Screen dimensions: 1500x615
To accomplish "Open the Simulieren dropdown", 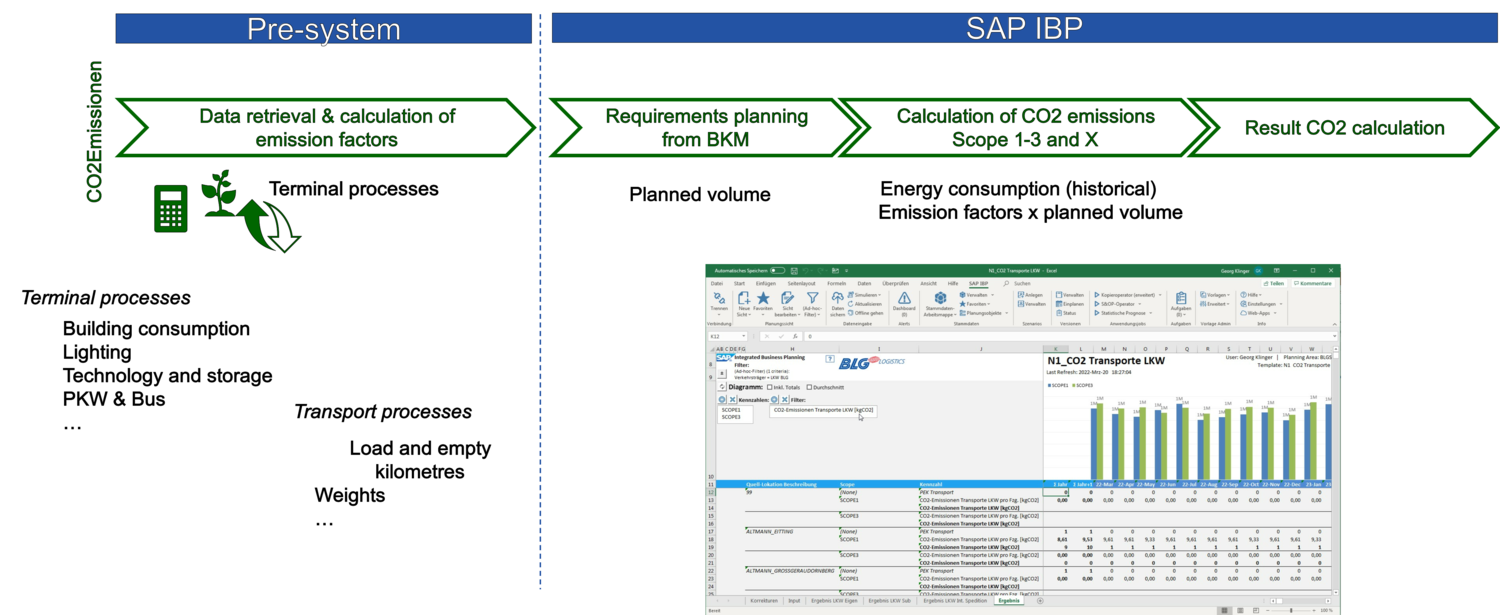I will point(866,296).
